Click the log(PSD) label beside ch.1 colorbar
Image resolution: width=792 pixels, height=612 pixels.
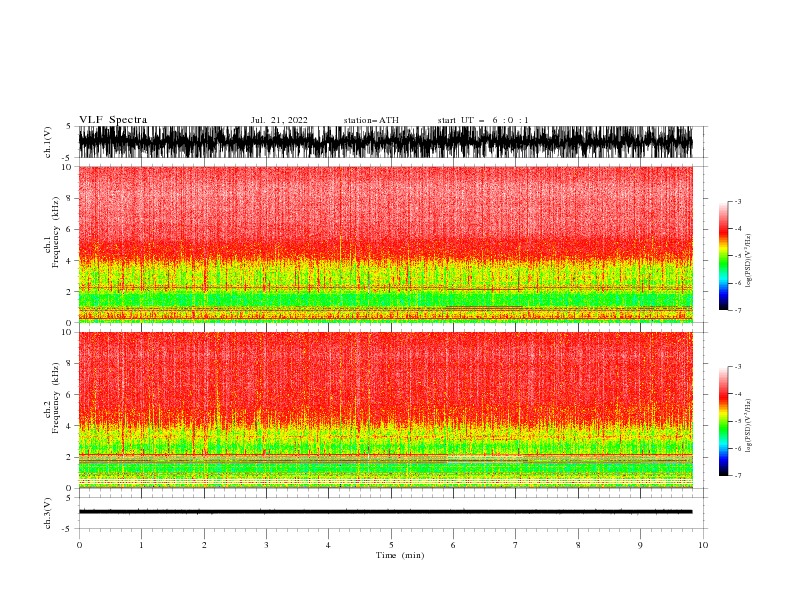point(749,261)
